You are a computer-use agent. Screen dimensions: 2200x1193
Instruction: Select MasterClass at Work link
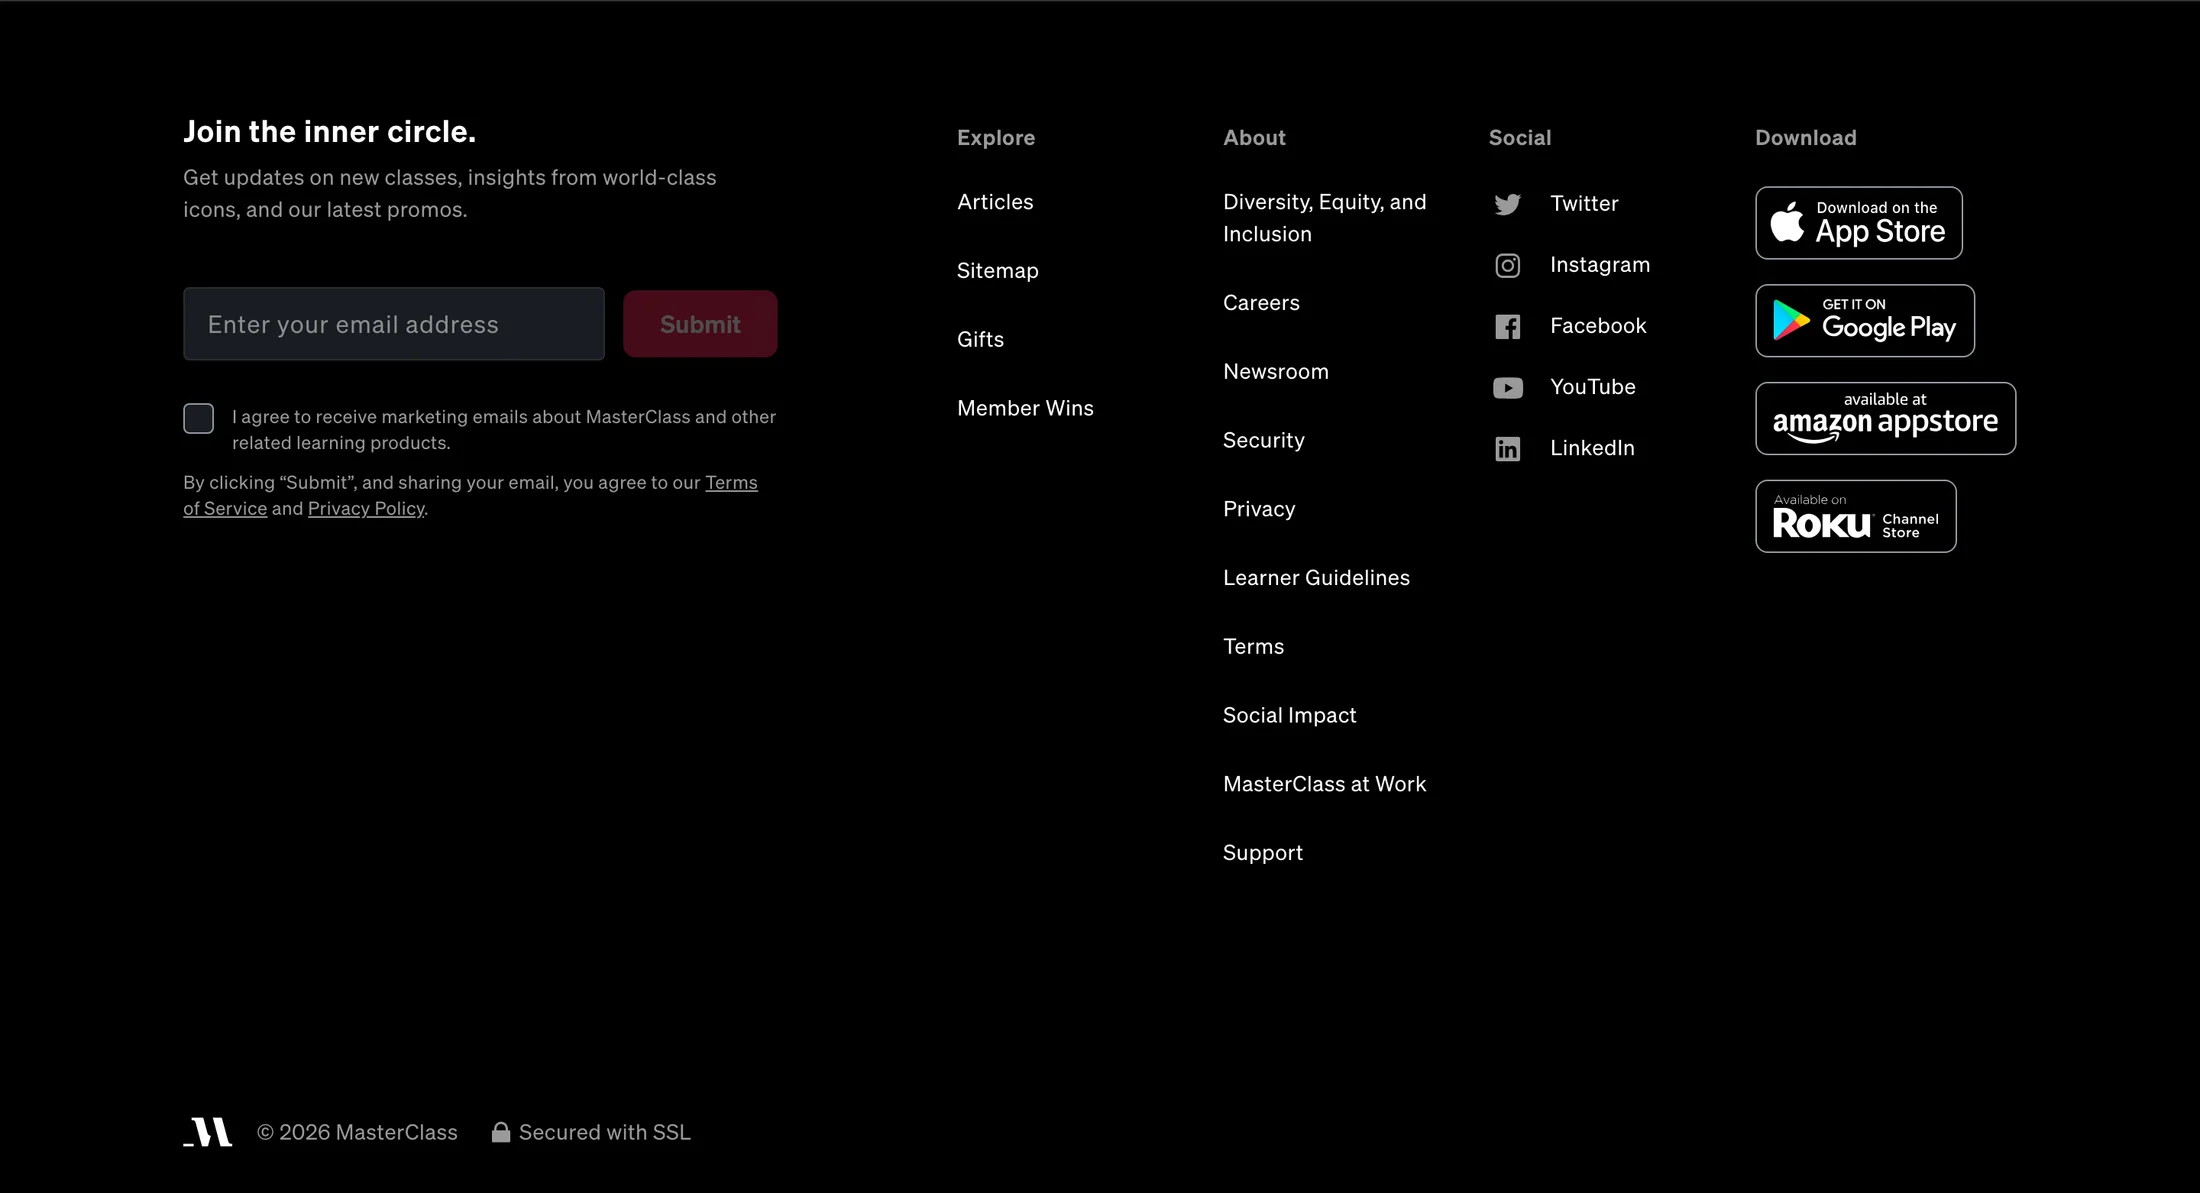click(1324, 784)
